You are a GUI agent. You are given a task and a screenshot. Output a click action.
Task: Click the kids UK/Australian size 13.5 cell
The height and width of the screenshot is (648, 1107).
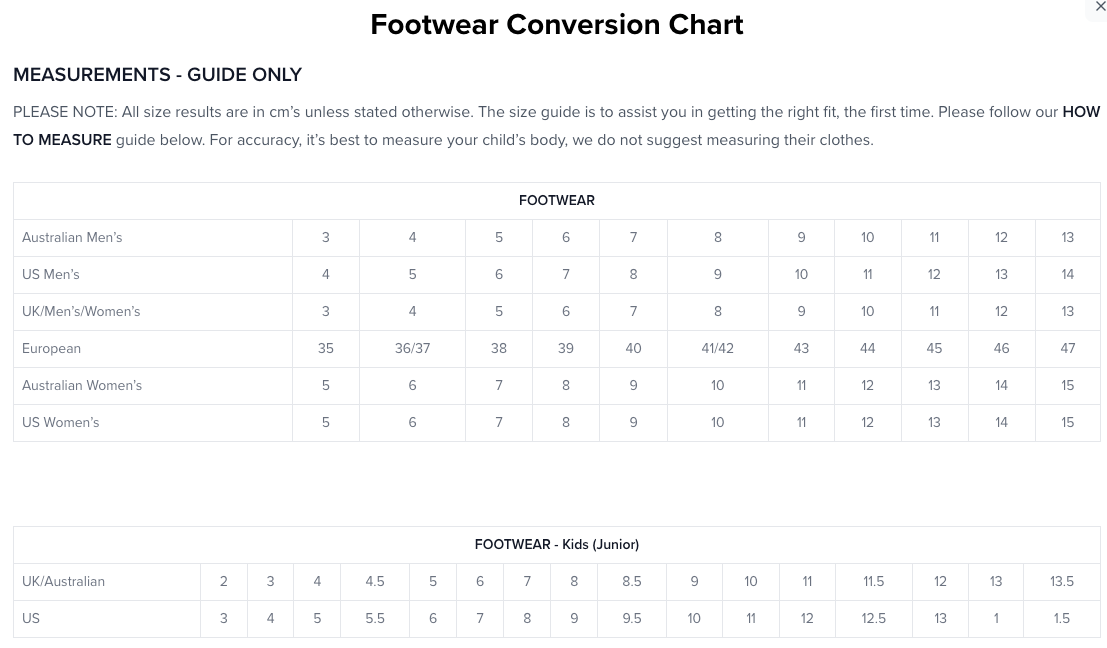1061,582
